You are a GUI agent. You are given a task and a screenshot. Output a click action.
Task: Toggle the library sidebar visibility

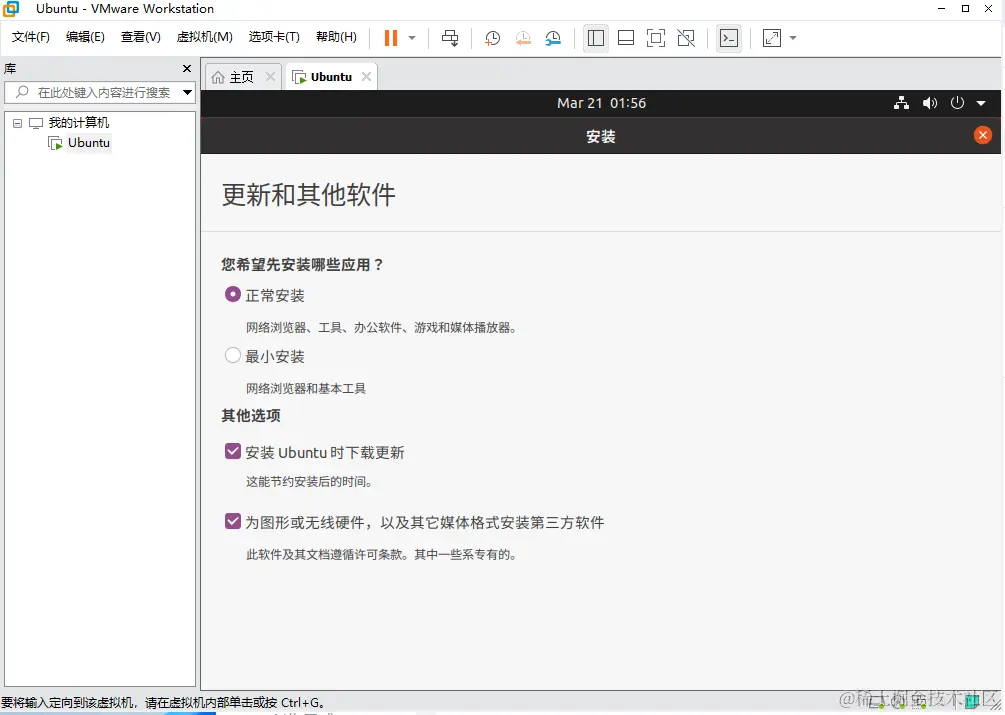coord(595,38)
